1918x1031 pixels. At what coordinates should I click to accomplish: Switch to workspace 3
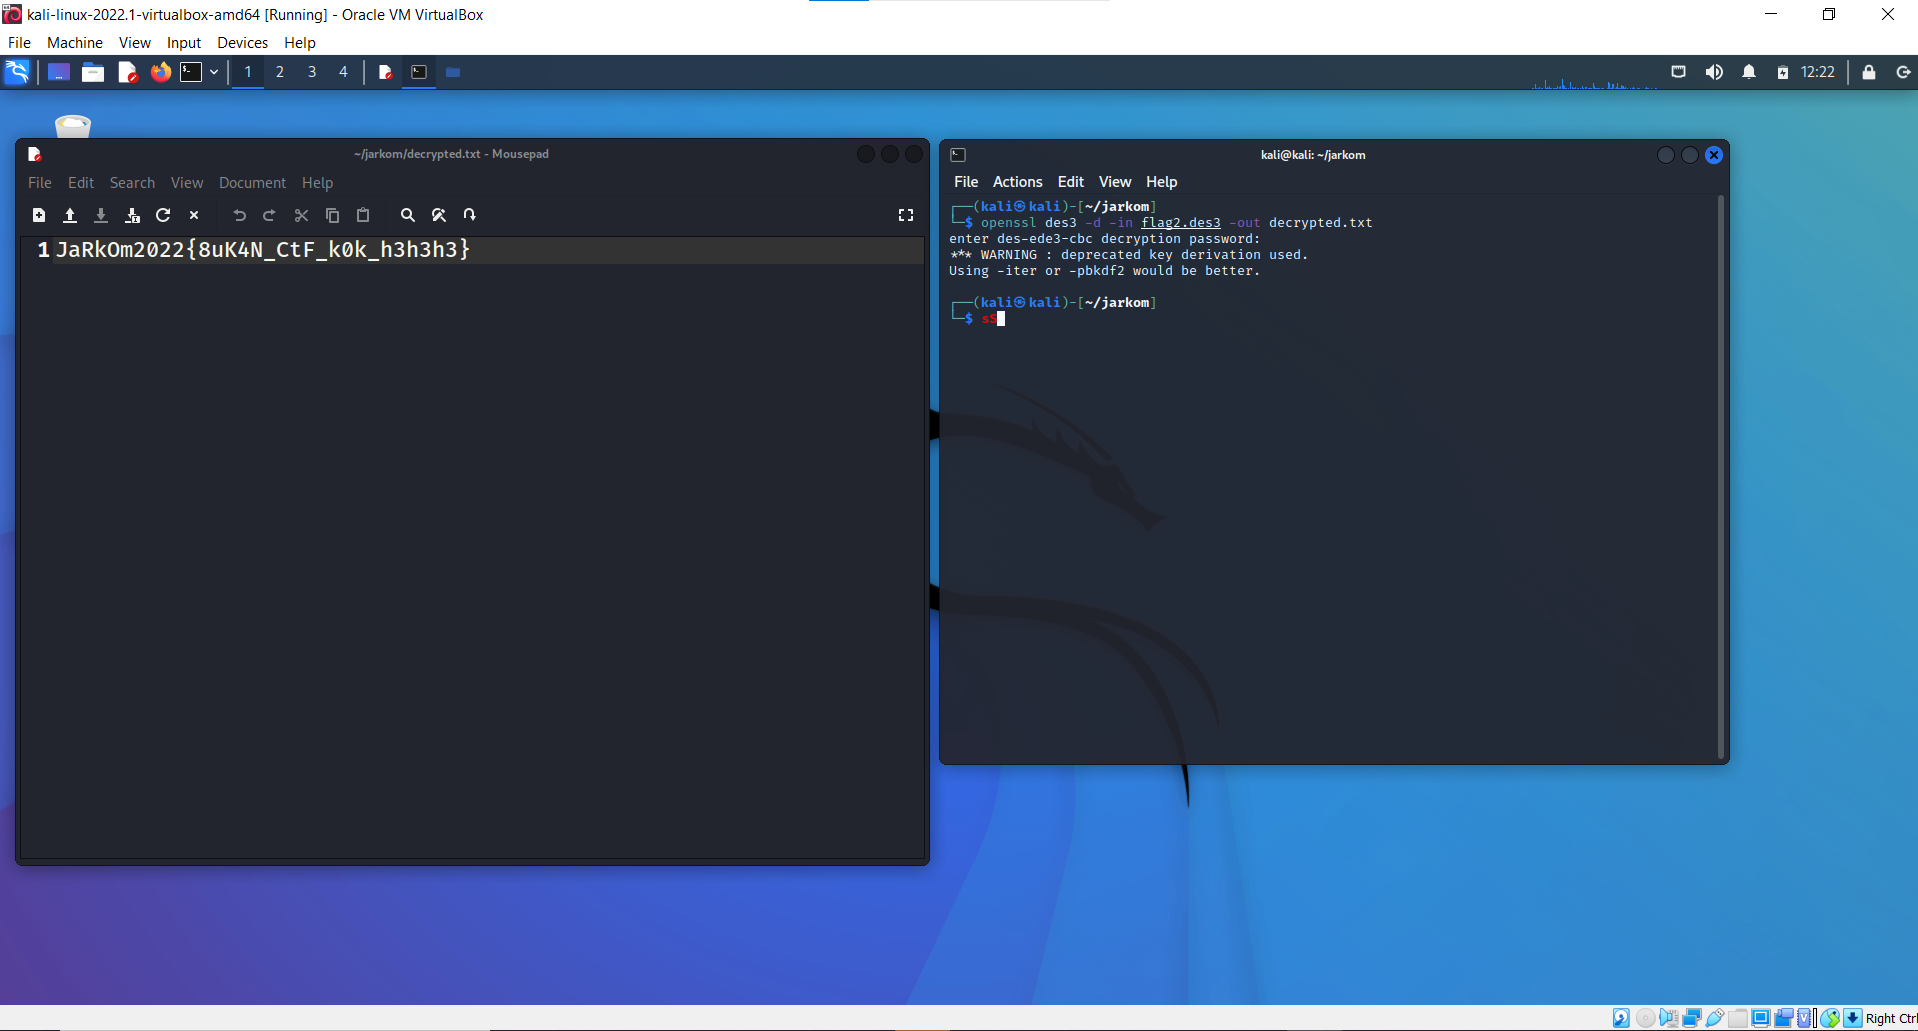coord(312,72)
